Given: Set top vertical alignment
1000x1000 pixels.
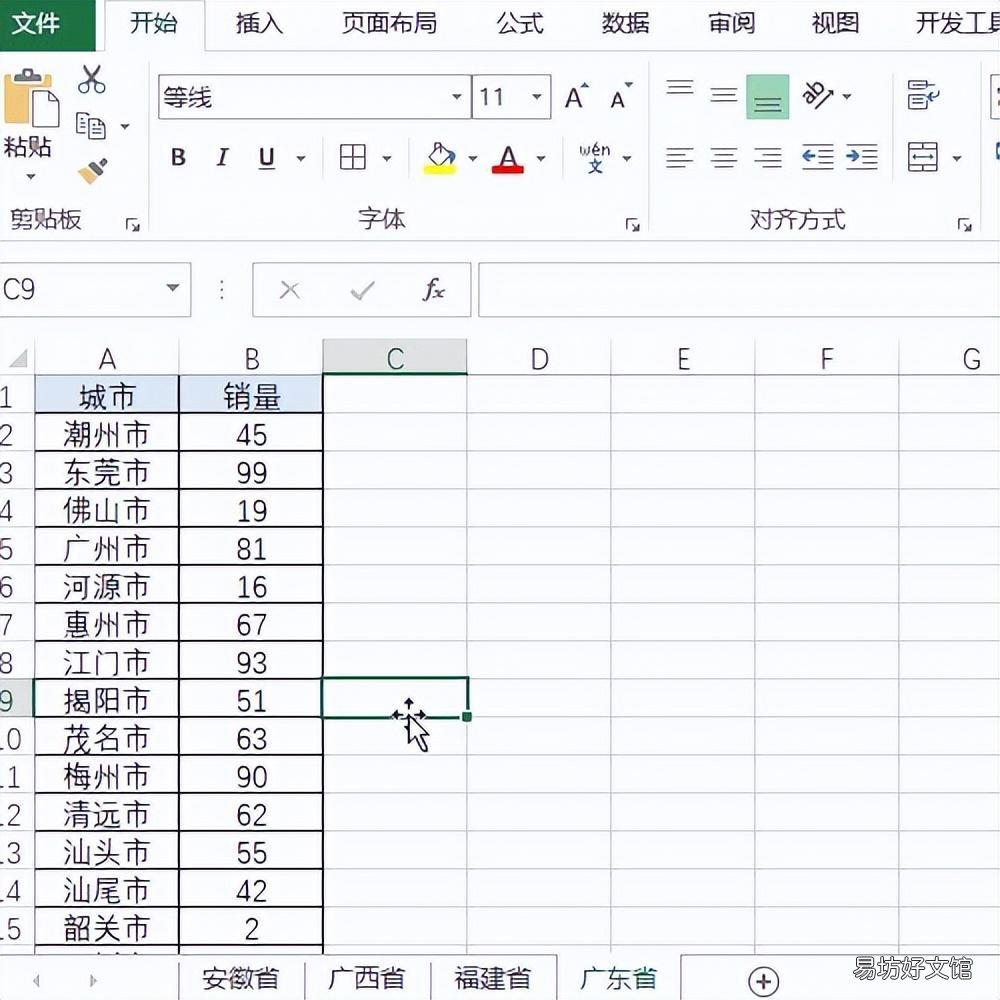Looking at the screenshot, I should coord(680,88).
